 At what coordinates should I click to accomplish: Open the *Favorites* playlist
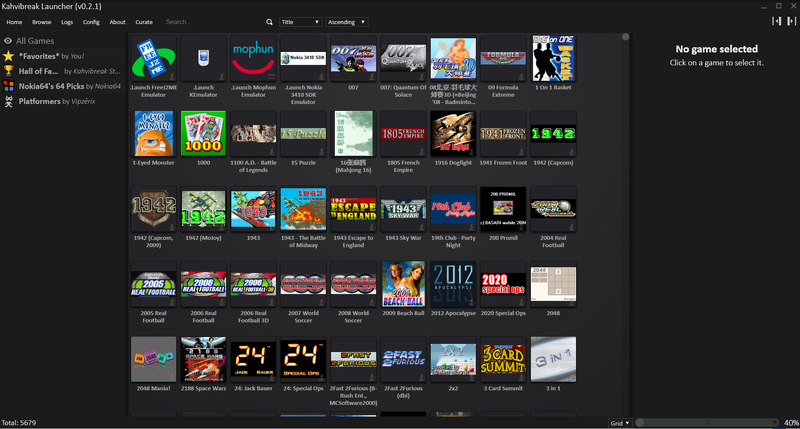pyautogui.click(x=63, y=56)
